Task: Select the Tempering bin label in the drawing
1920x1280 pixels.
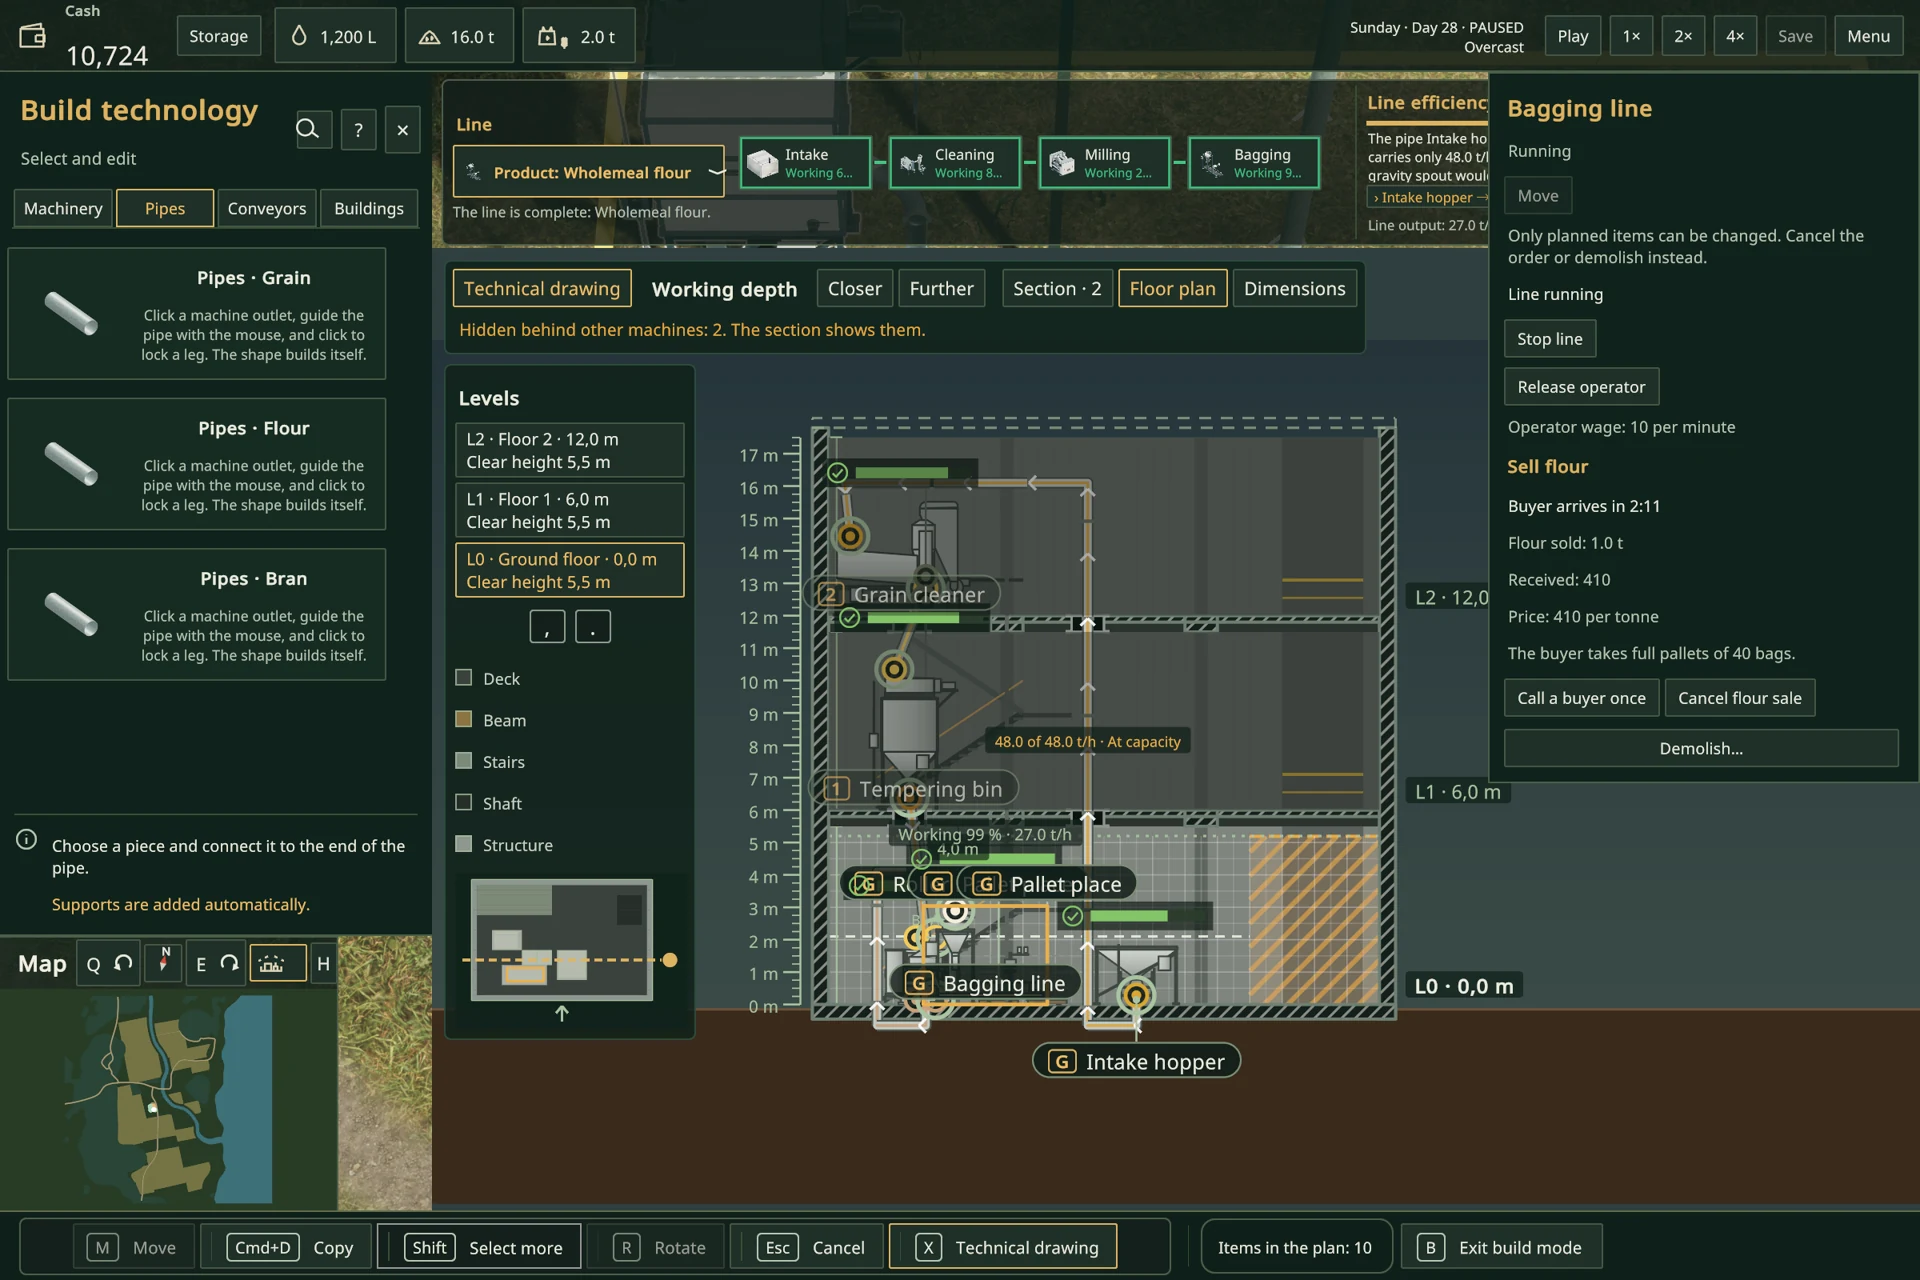Action: pyautogui.click(x=914, y=789)
